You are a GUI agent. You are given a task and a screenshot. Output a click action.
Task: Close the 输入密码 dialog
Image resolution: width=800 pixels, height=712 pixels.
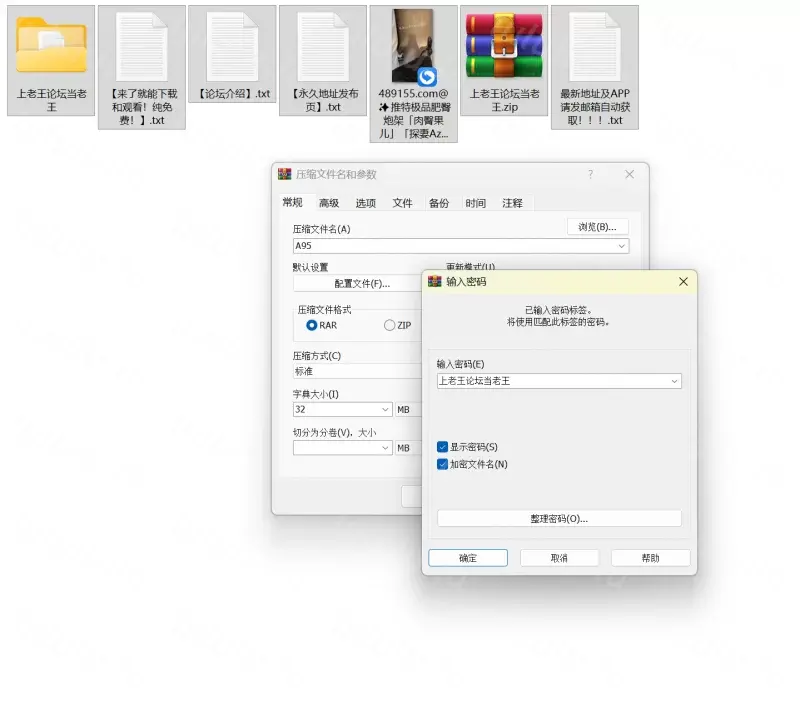click(684, 282)
